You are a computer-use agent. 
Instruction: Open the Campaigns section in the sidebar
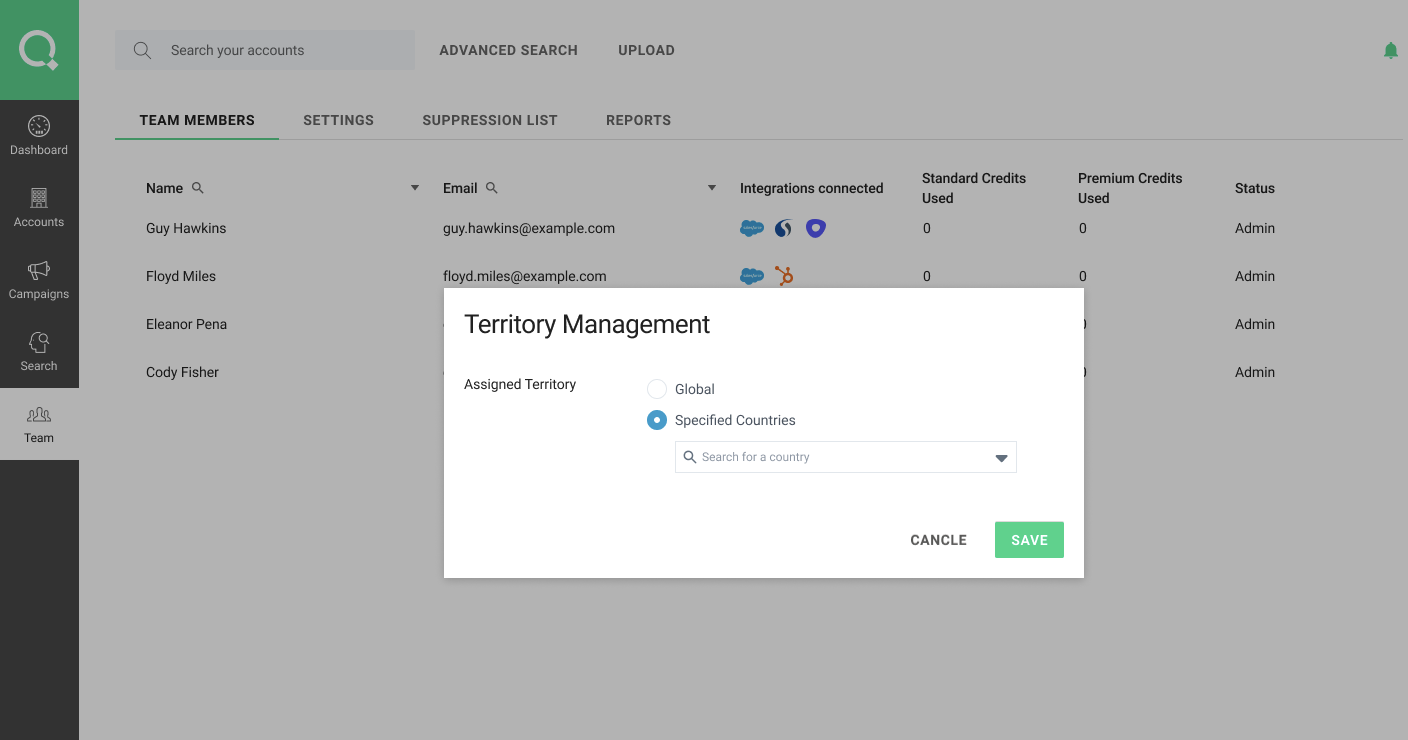39,279
